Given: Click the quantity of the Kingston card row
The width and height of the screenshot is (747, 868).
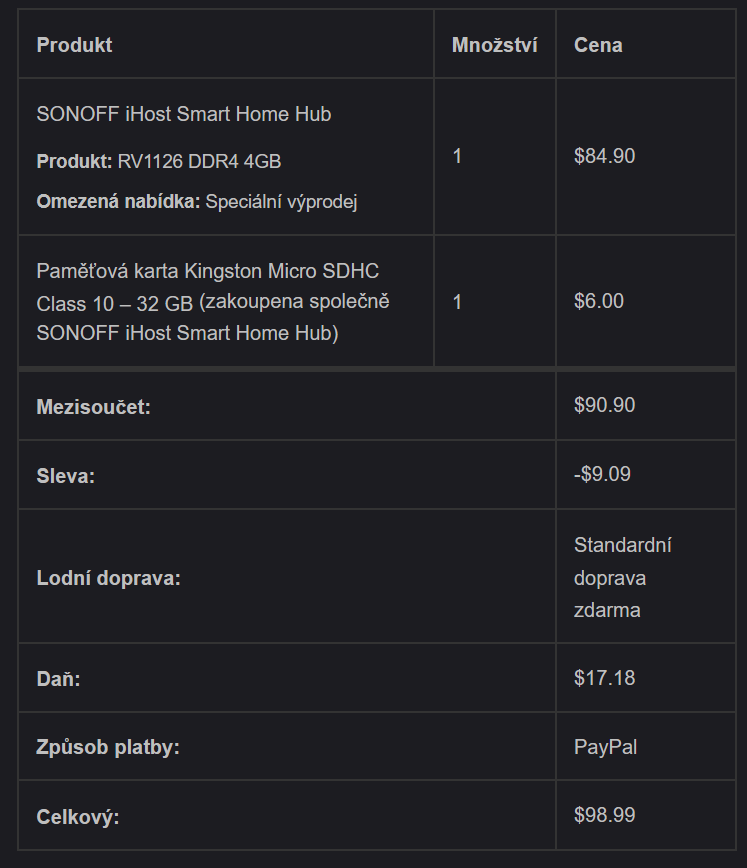Looking at the screenshot, I should click(458, 301).
